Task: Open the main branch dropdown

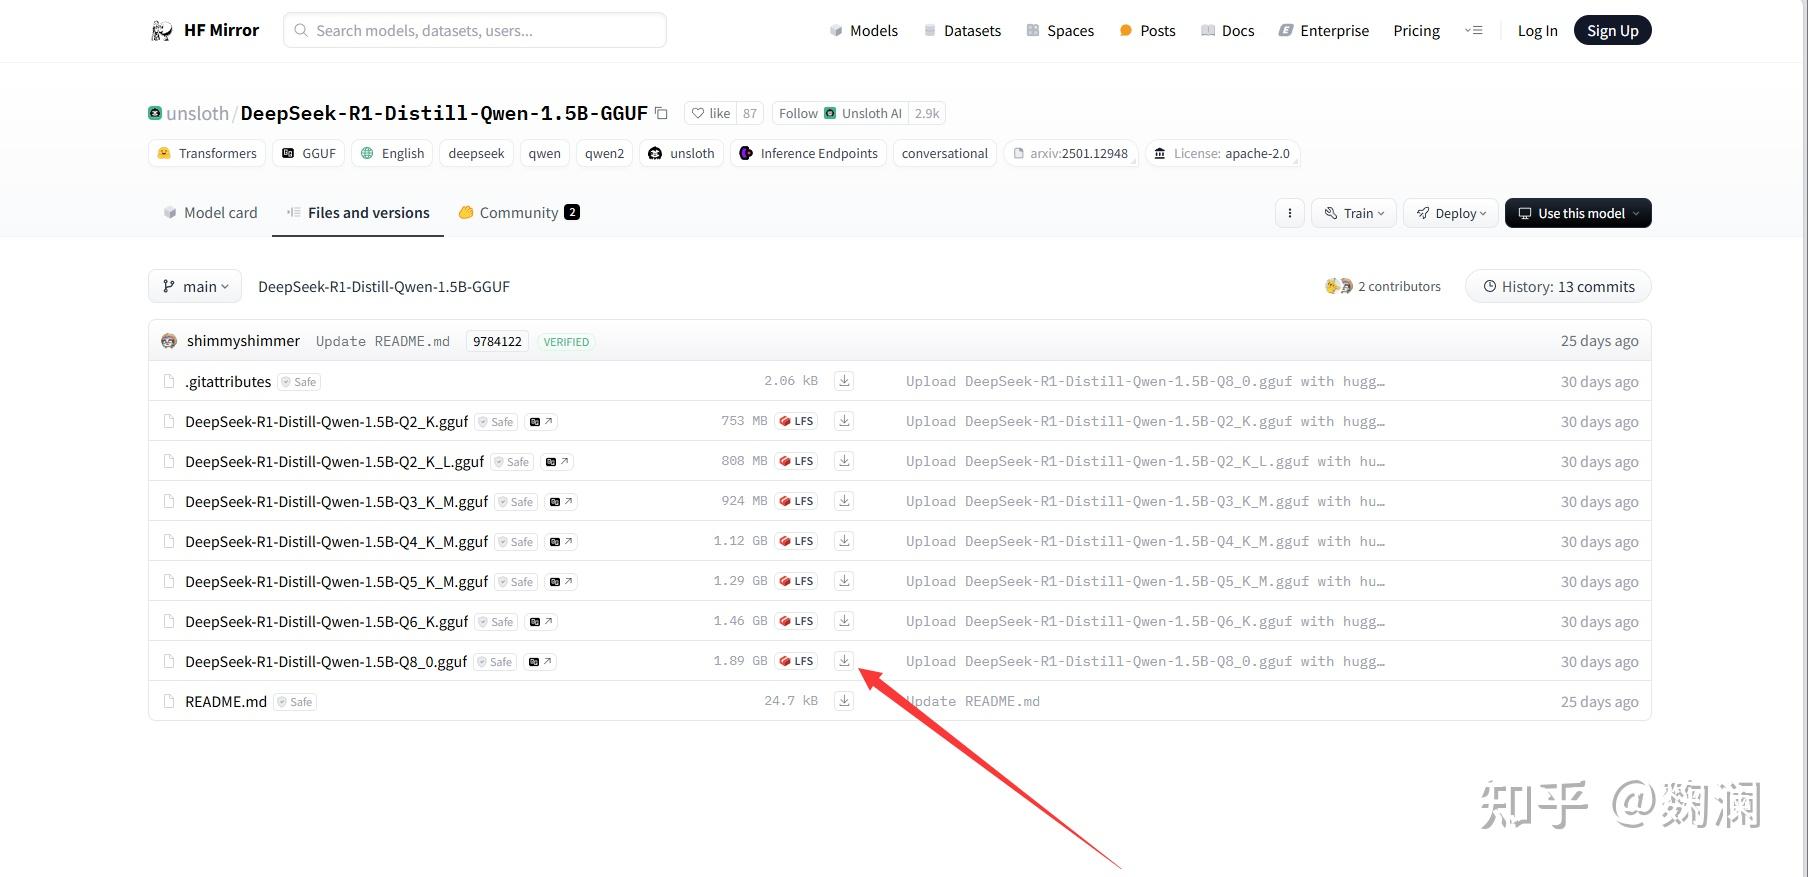Action: click(x=195, y=286)
